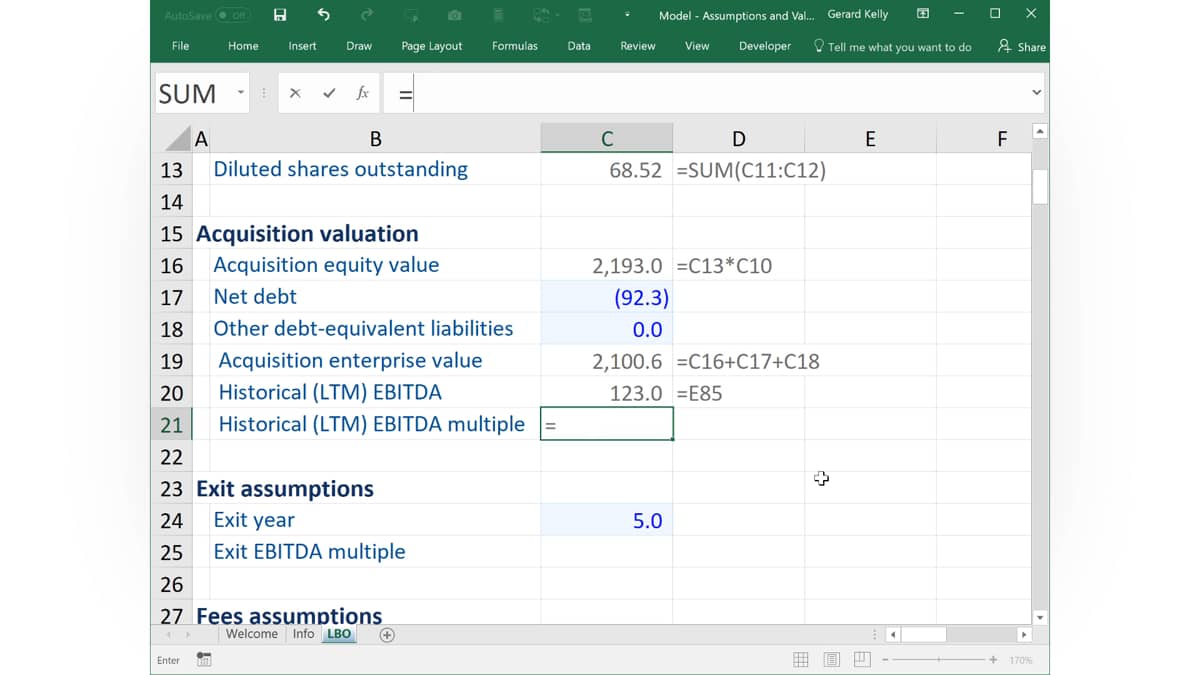The height and width of the screenshot is (675, 1200).
Task: Click horizontal scrollbar left arrow
Action: click(893, 635)
